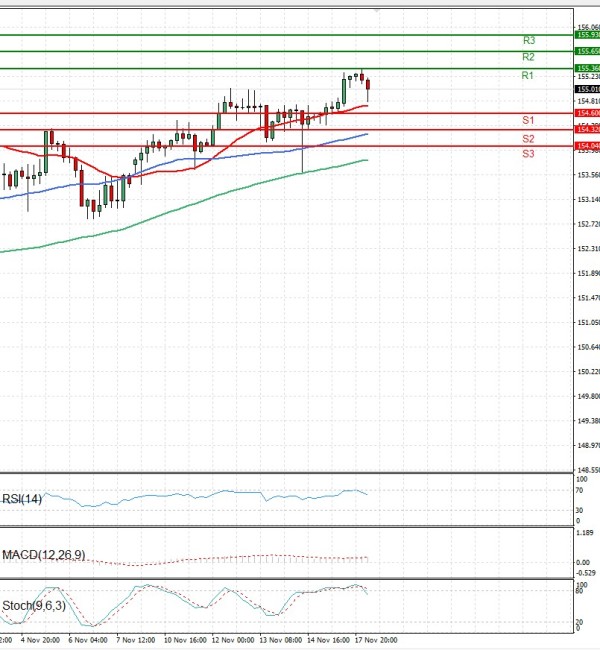Click the 12 Nov 00:00 time label
600x650 pixels.
[232, 638]
